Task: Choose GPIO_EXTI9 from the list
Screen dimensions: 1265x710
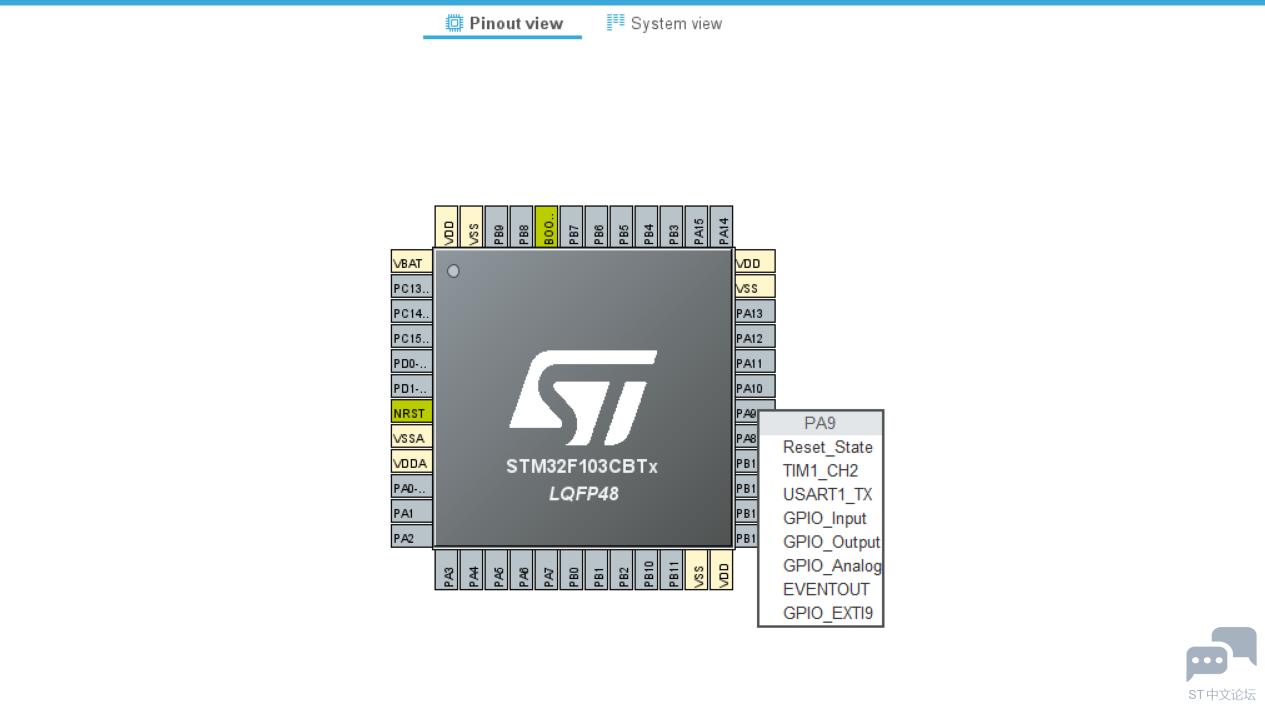Action: [x=827, y=614]
